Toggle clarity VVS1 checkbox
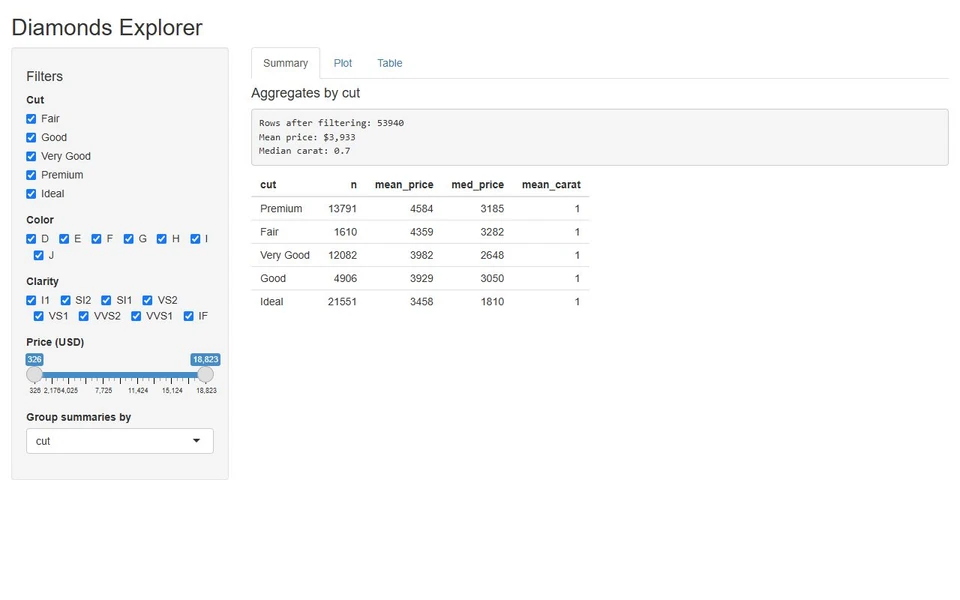The width and height of the screenshot is (960, 600). [x=136, y=316]
